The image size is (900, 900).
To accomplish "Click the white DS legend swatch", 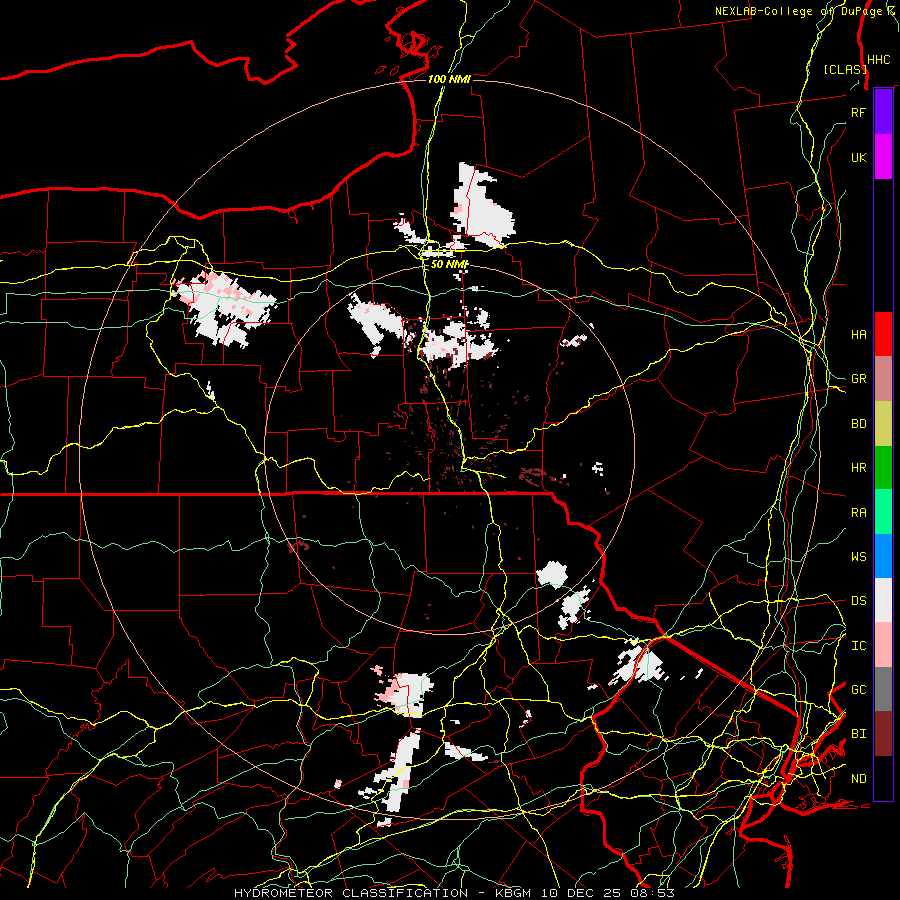I will [883, 600].
